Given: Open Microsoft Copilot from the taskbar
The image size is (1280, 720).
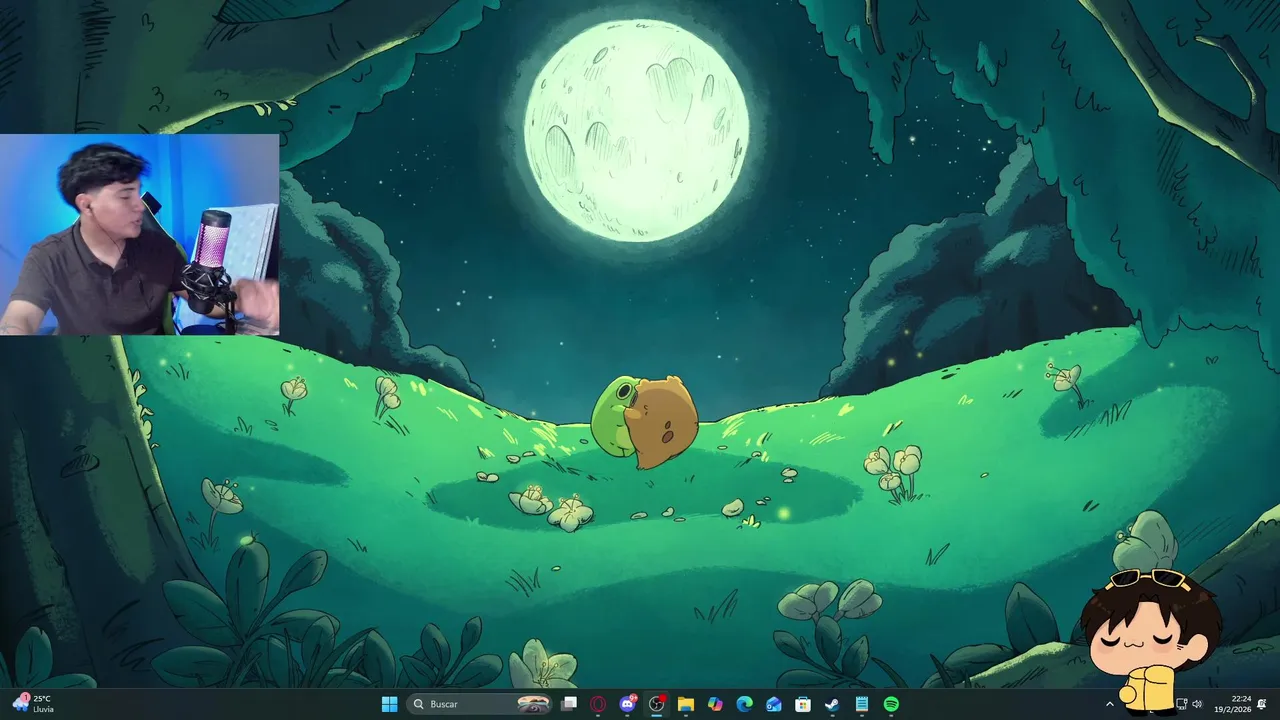Looking at the screenshot, I should (x=715, y=704).
